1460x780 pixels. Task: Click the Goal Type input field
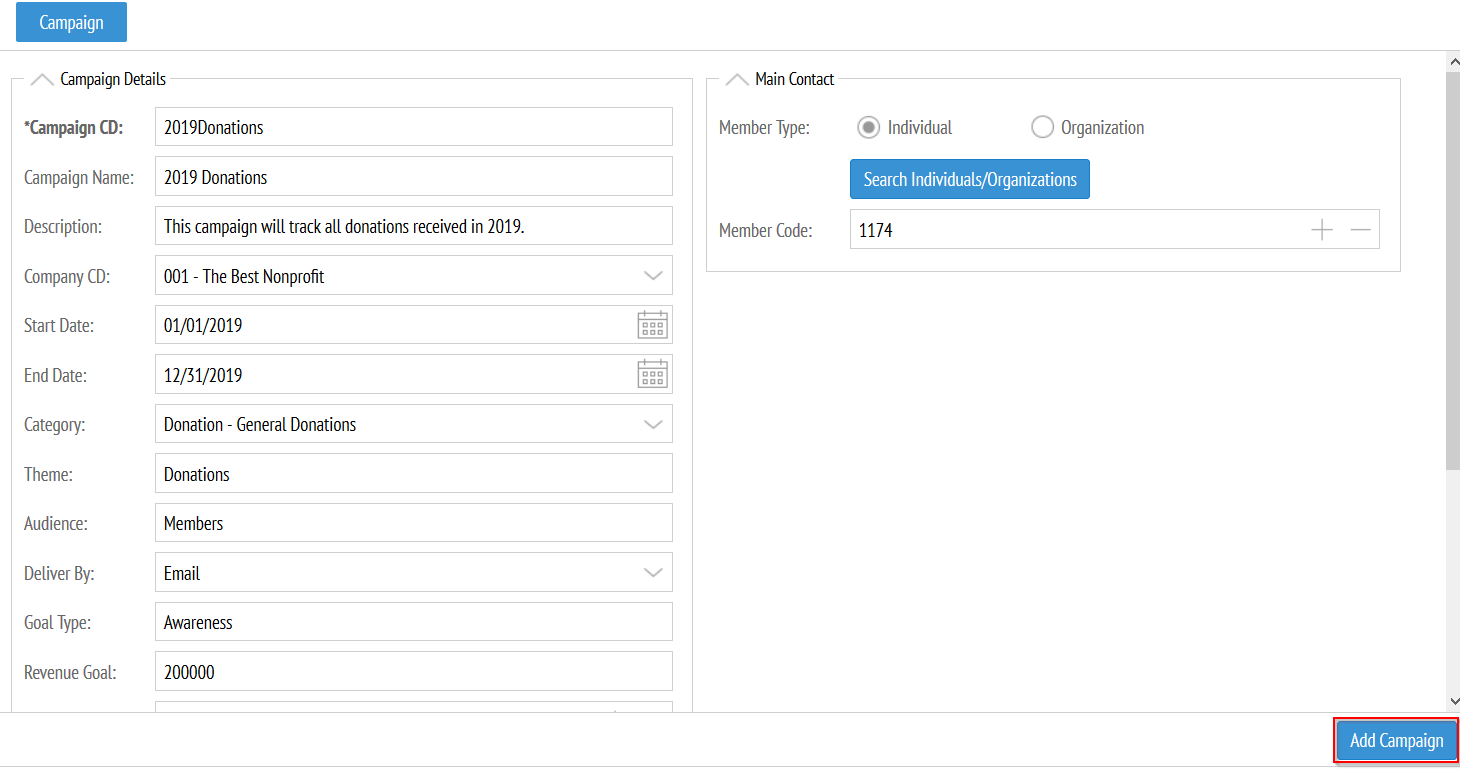pos(414,622)
